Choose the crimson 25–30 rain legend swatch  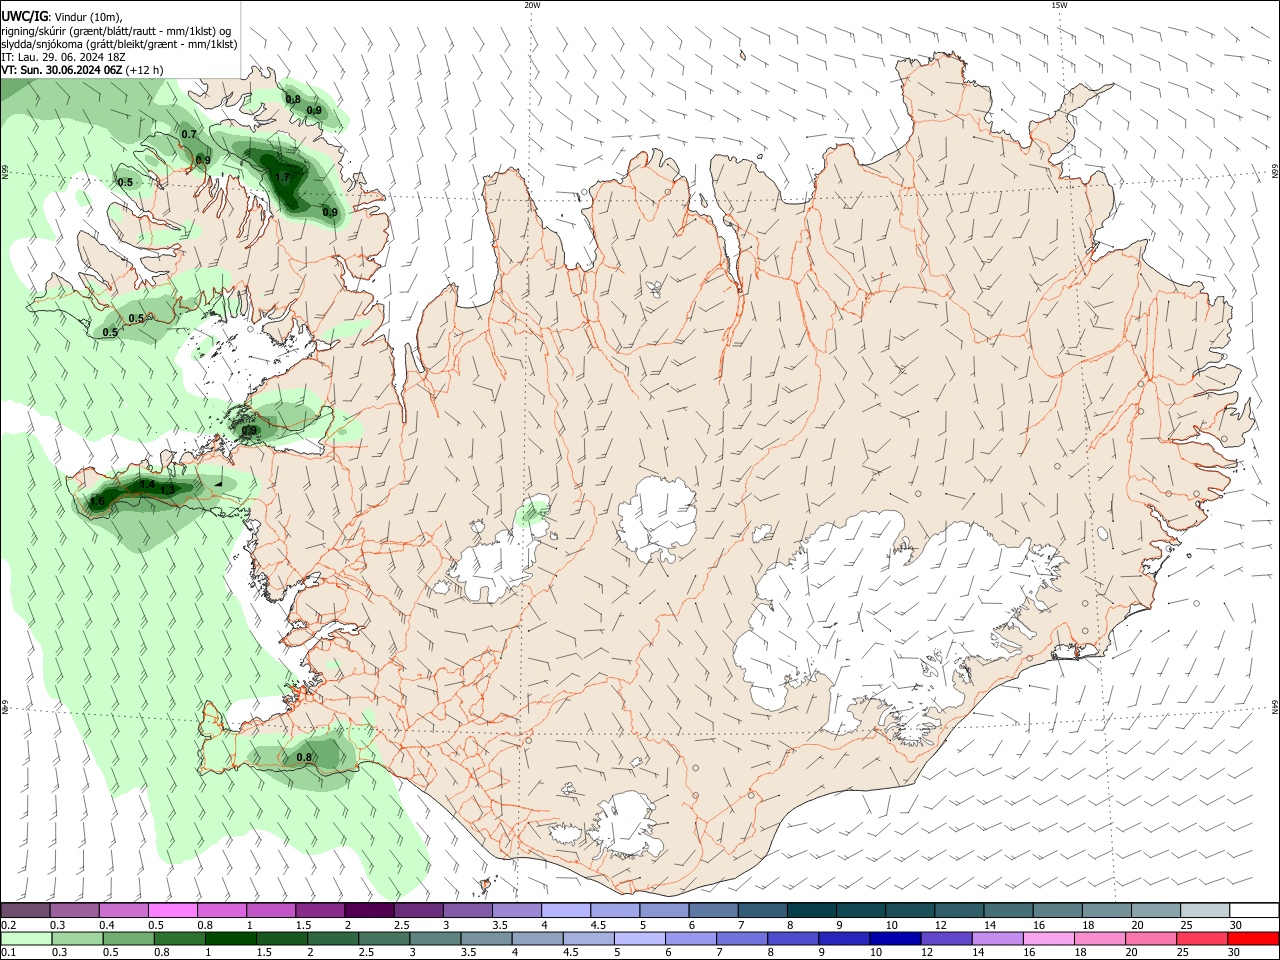tap(1201, 938)
